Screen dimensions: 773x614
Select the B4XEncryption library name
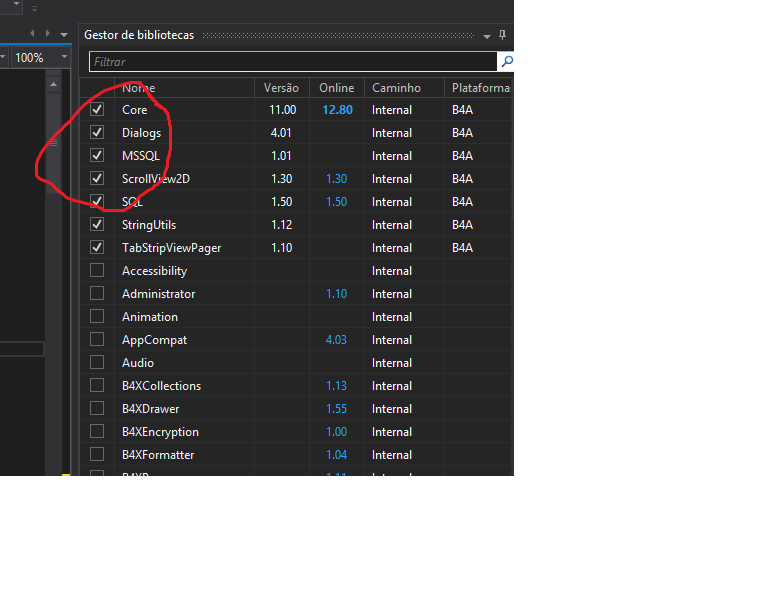pos(160,432)
